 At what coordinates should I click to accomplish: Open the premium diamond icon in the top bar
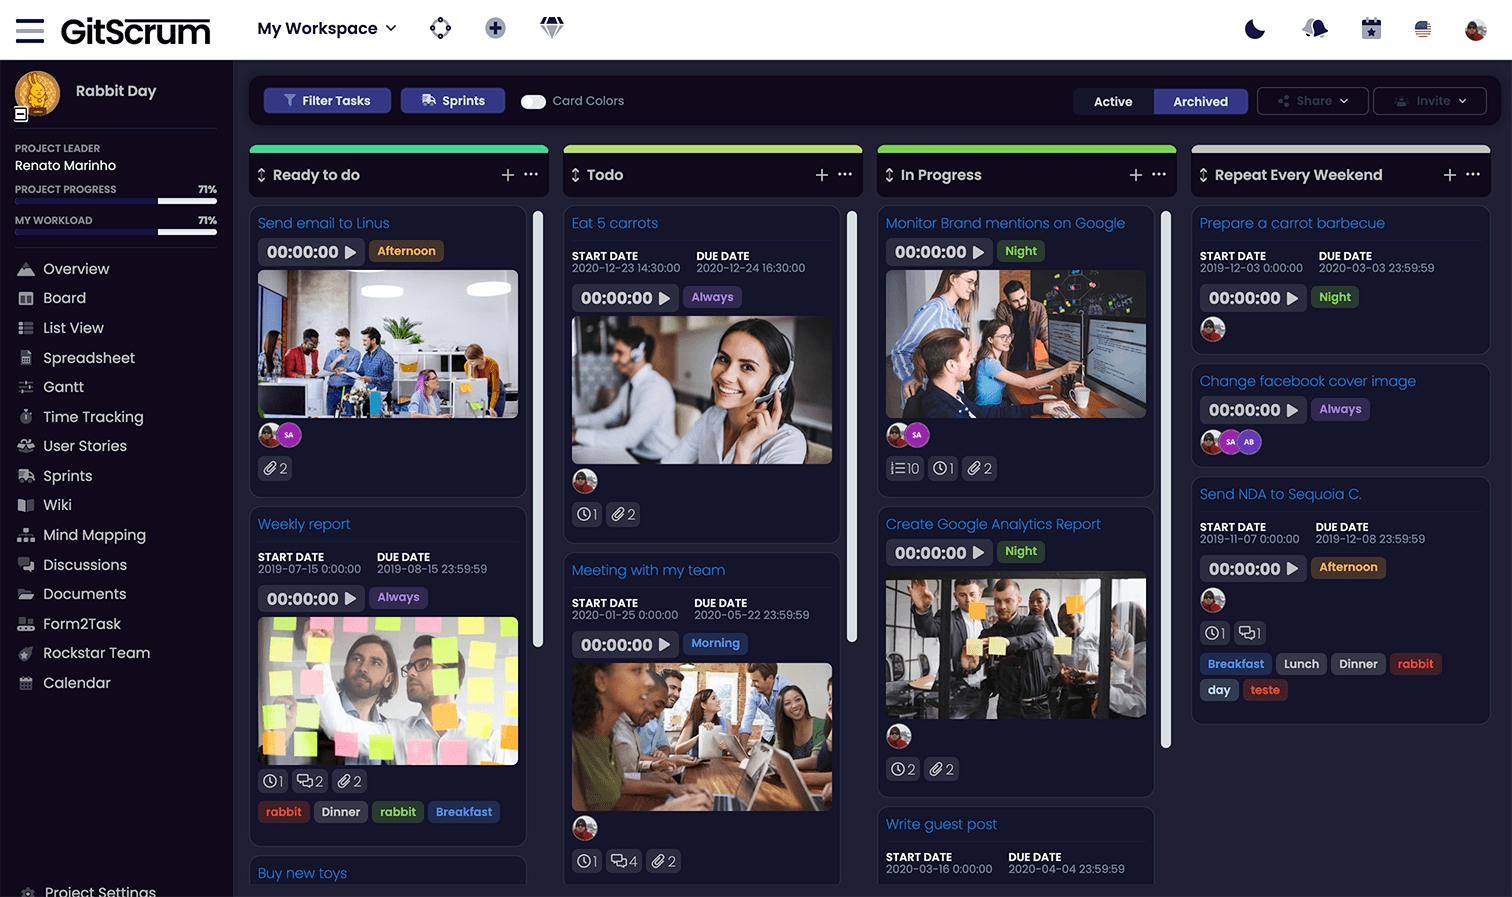(x=551, y=28)
